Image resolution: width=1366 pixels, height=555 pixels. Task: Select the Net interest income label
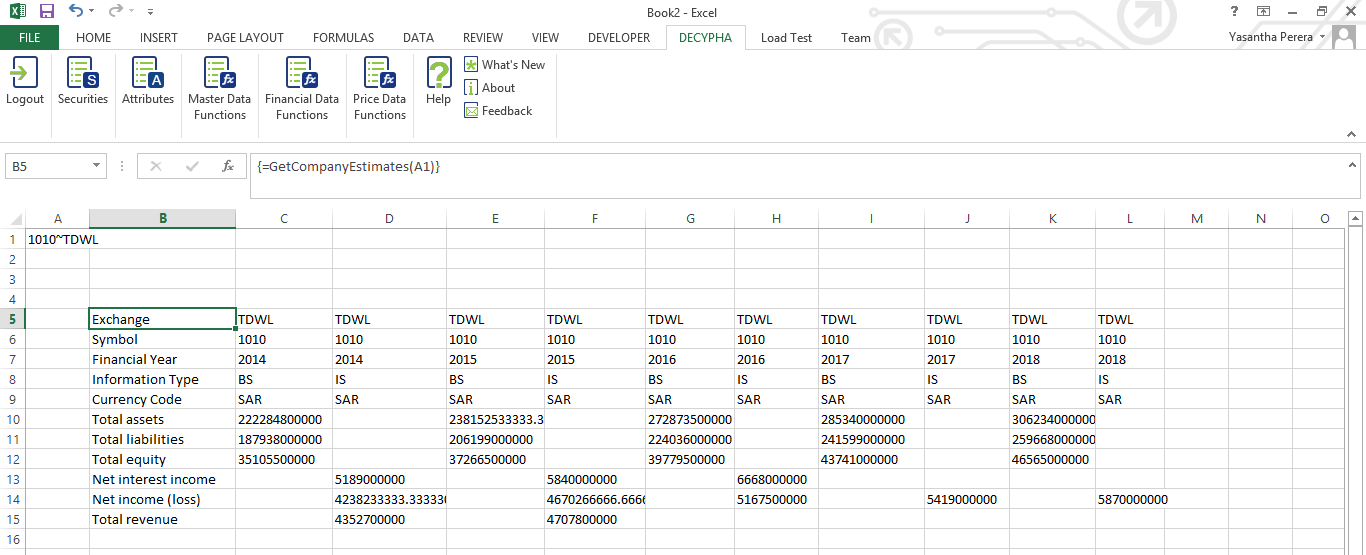[x=162, y=479]
